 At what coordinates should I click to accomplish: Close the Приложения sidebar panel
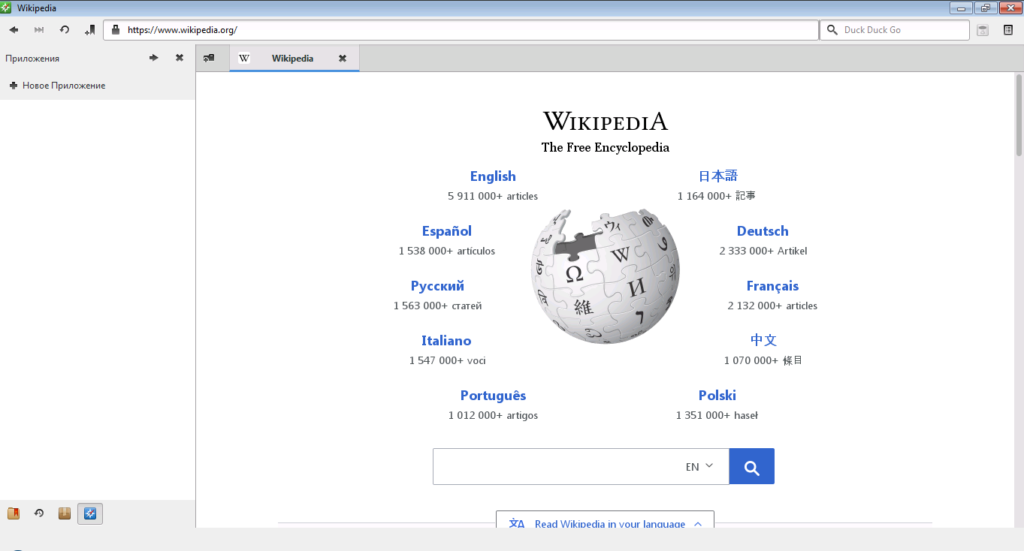point(180,57)
